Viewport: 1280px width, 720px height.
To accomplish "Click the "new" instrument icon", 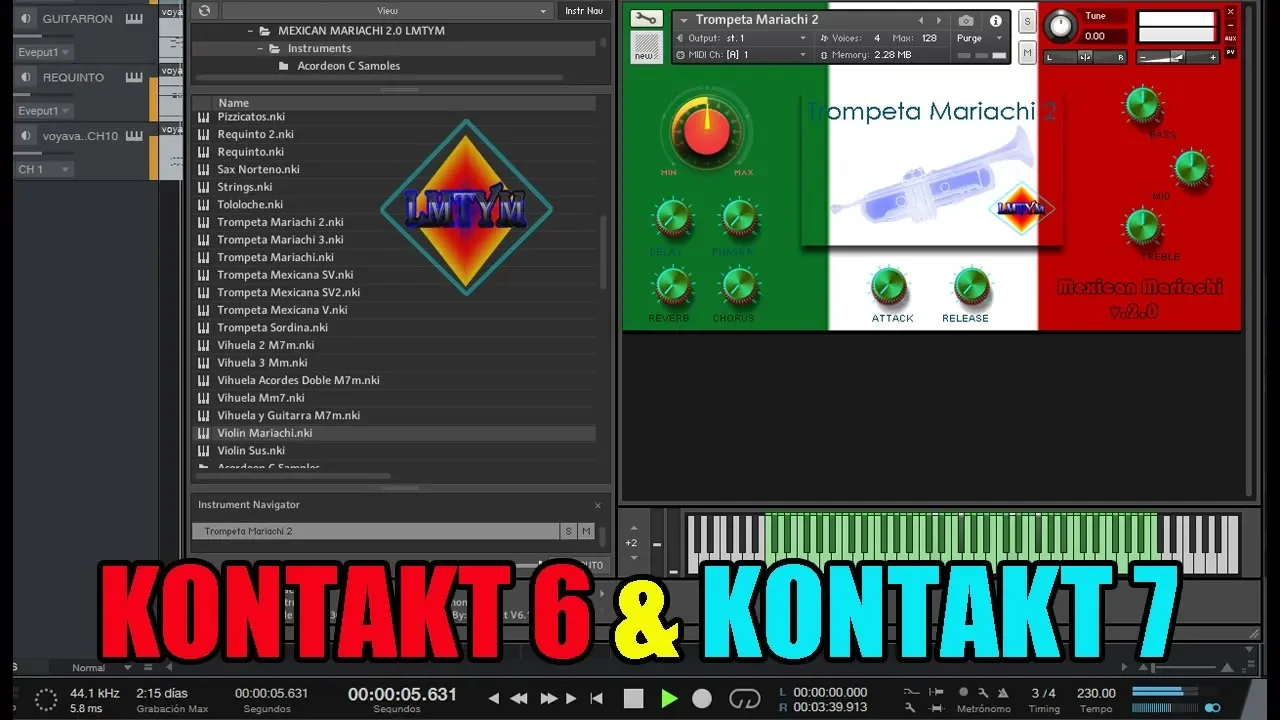I will click(x=647, y=48).
